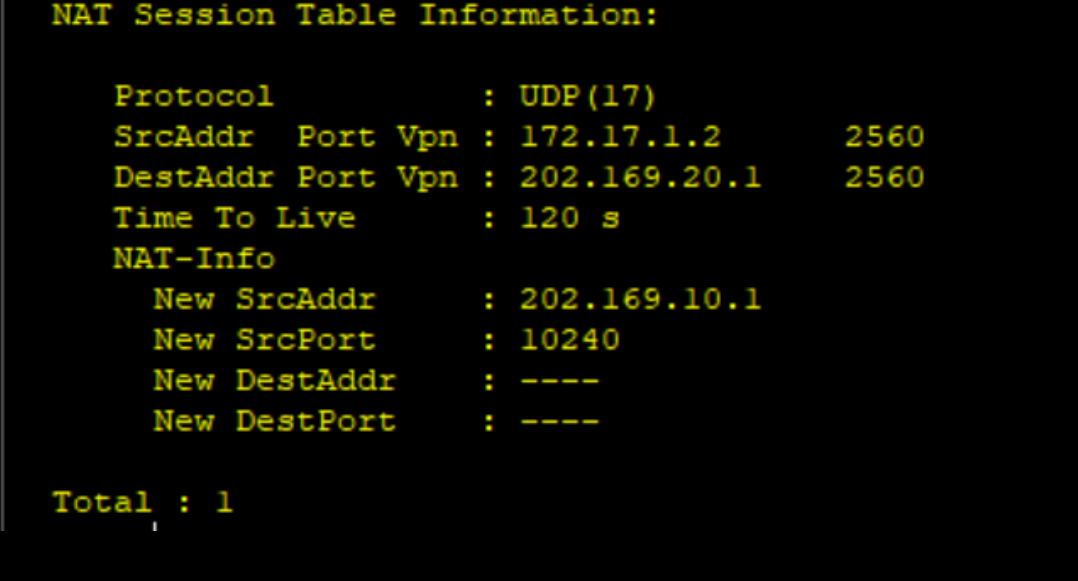Select the UDP(17) protocol value
Viewport: 1078px width, 581px height.
click(588, 97)
